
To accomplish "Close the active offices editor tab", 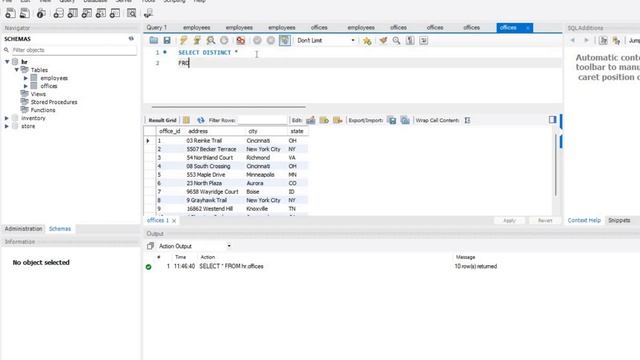I will 528,28.
